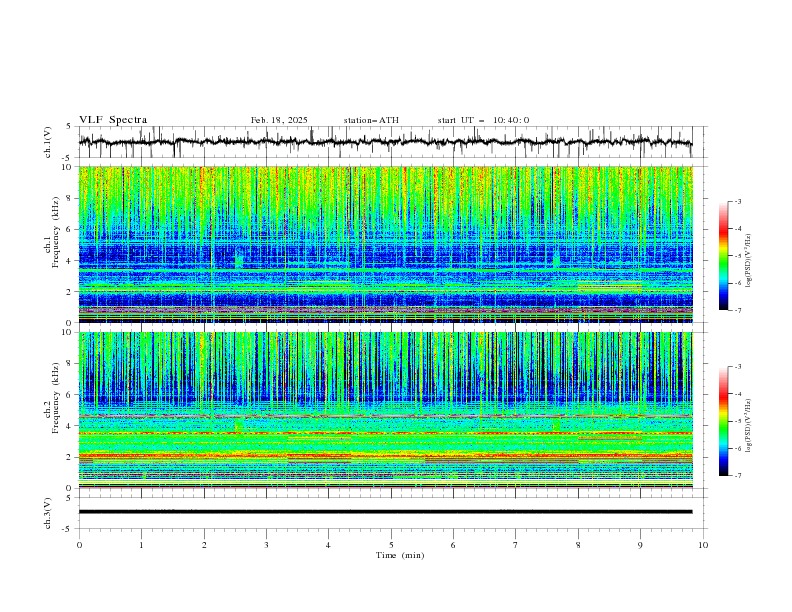Click the '5' tick on ch.1(V) axis
Image resolution: width=792 pixels, height=612 pixels.
[68, 127]
